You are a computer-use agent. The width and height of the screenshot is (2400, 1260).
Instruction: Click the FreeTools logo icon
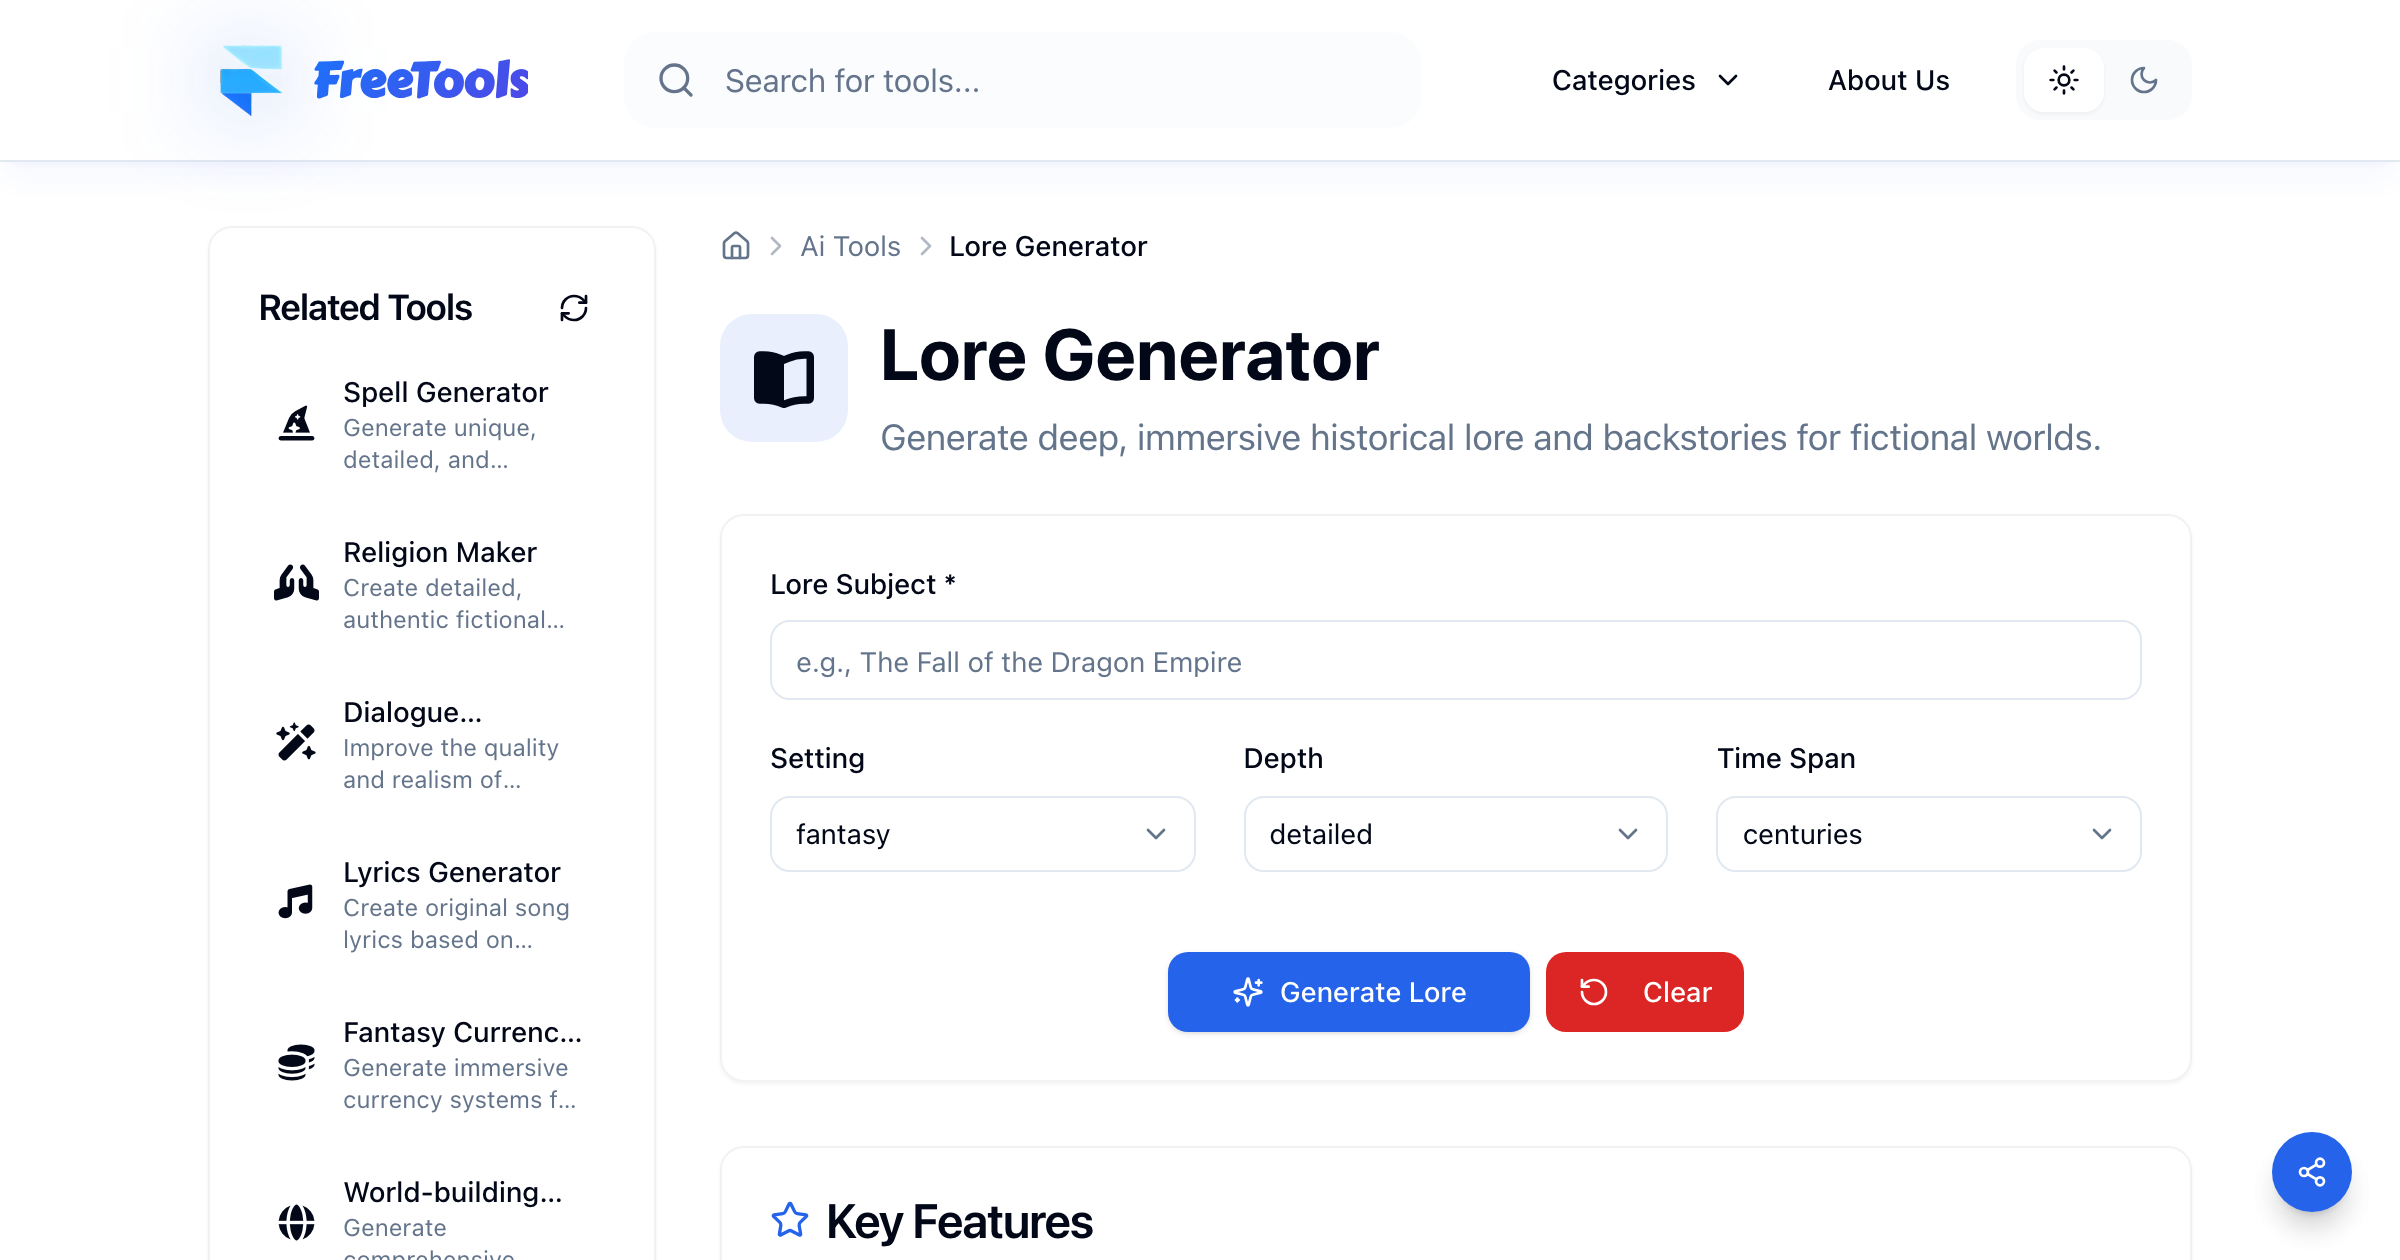(251, 80)
